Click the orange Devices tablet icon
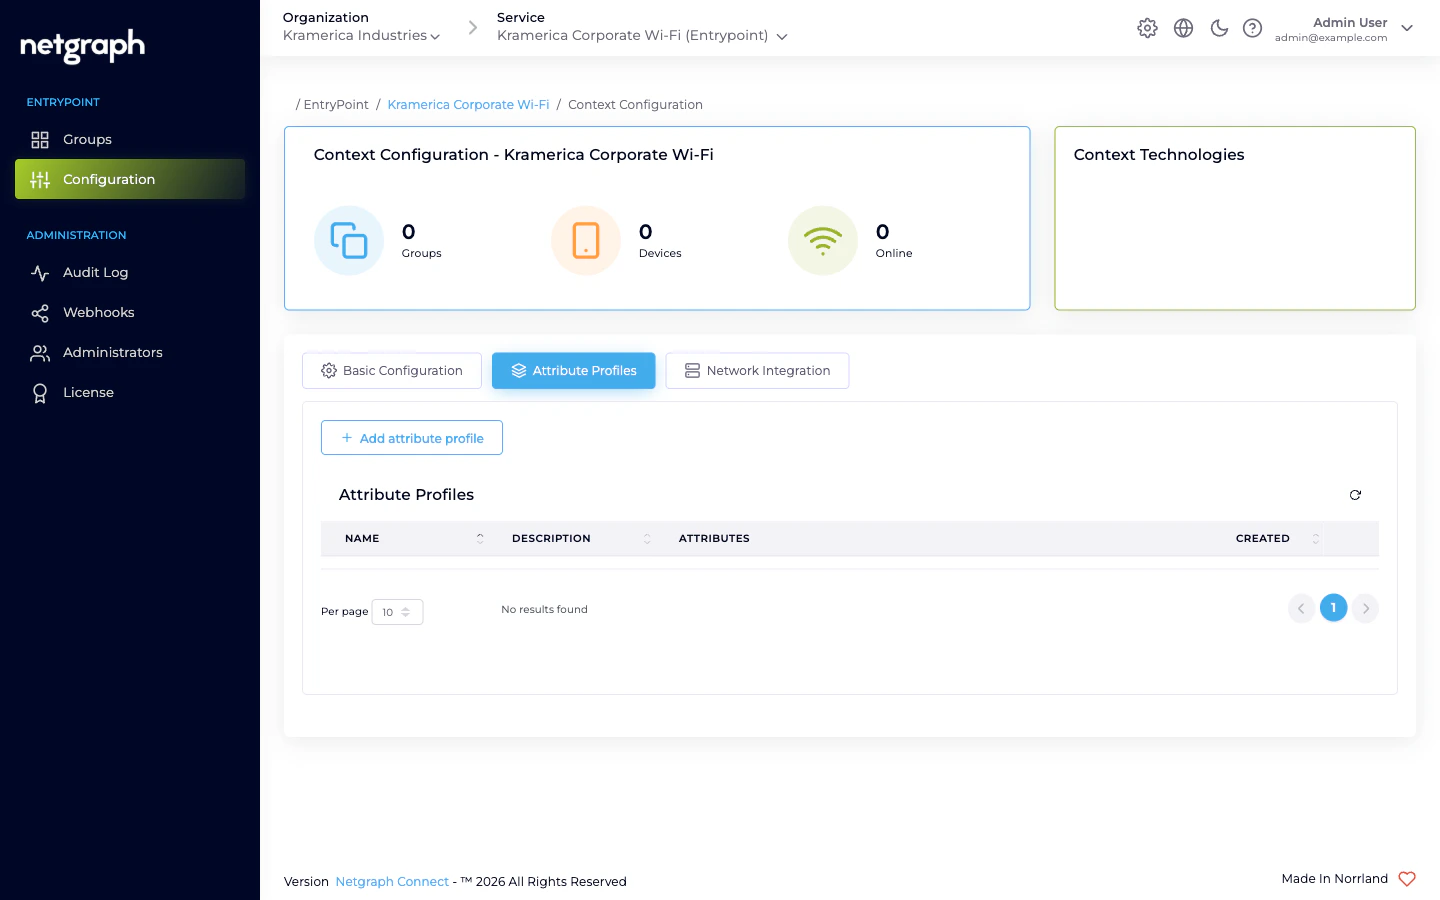Viewport: 1440px width, 900px height. [586, 240]
